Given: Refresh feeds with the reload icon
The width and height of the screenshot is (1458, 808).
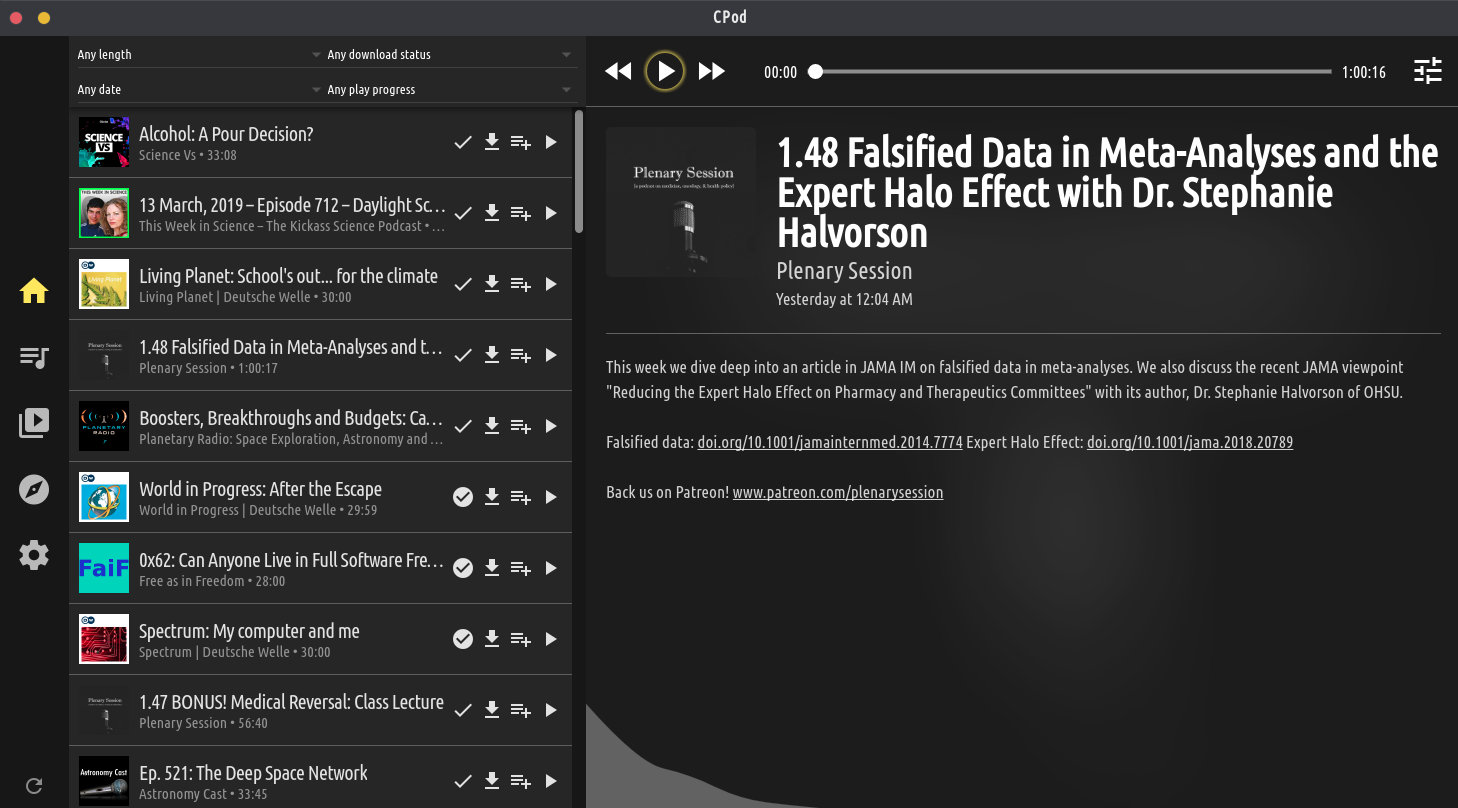Looking at the screenshot, I should pos(34,786).
